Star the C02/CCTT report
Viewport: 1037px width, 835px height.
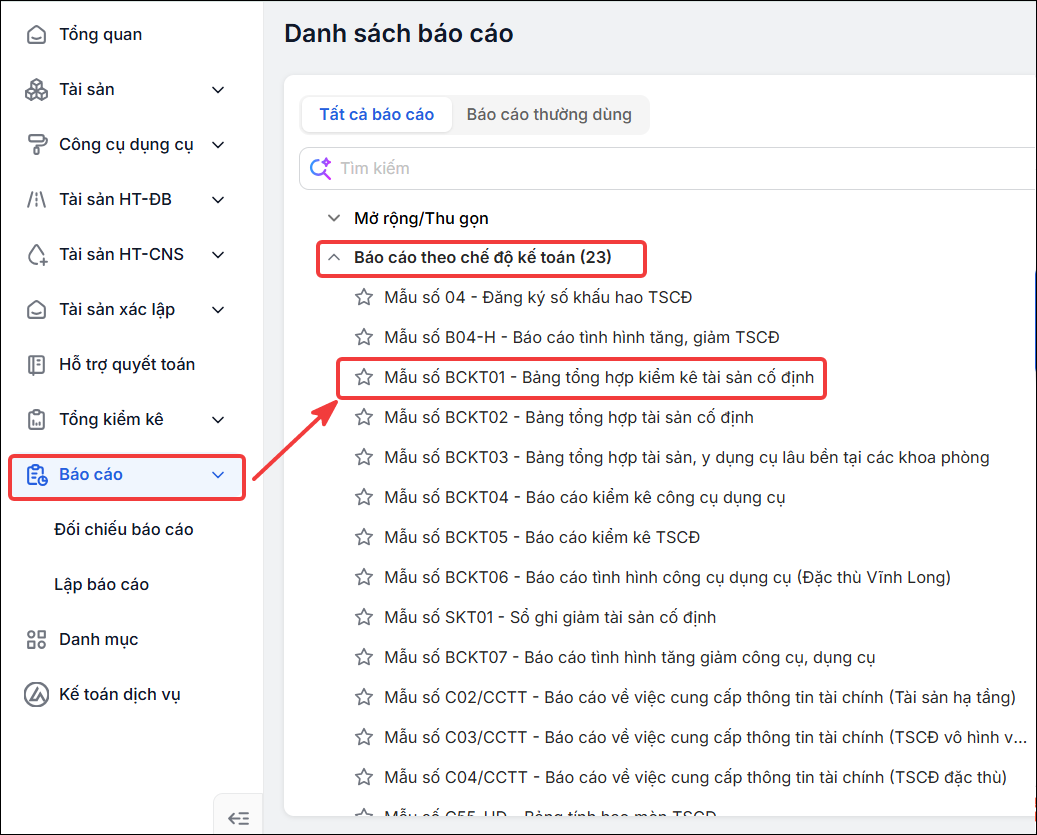point(364,697)
